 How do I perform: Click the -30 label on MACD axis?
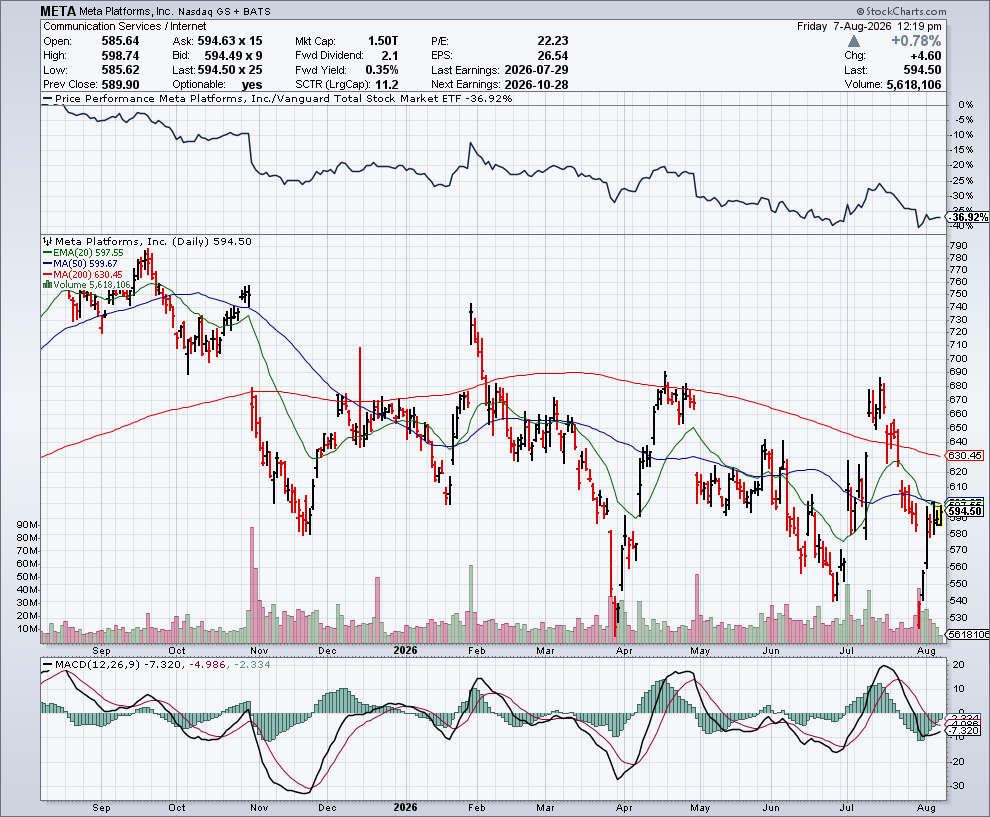pos(957,785)
